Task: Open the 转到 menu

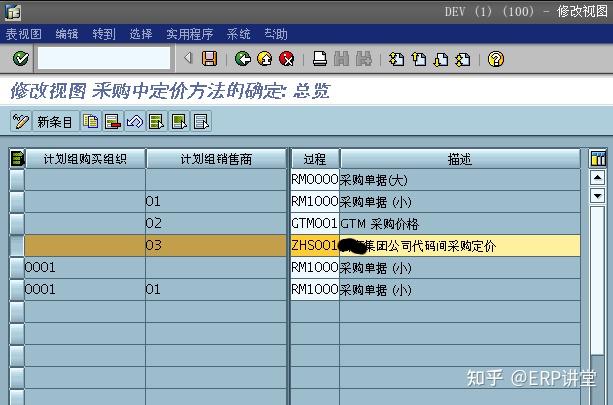Action: tap(104, 34)
